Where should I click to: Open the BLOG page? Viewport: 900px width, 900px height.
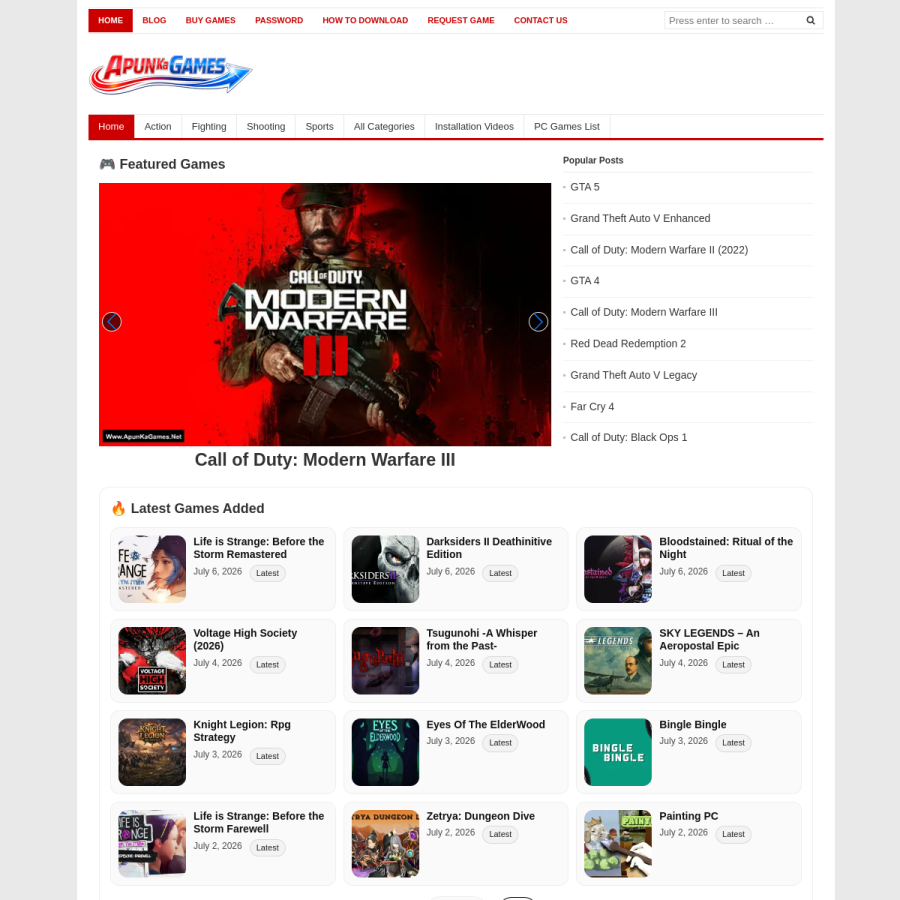[154, 21]
